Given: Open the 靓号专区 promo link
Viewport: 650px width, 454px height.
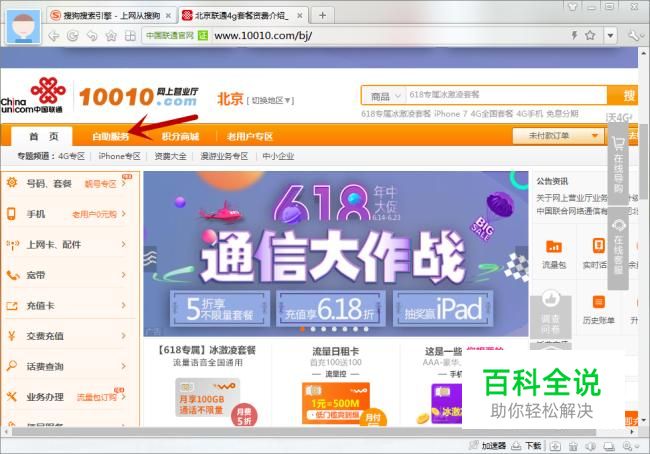Looking at the screenshot, I should pyautogui.click(x=100, y=184).
